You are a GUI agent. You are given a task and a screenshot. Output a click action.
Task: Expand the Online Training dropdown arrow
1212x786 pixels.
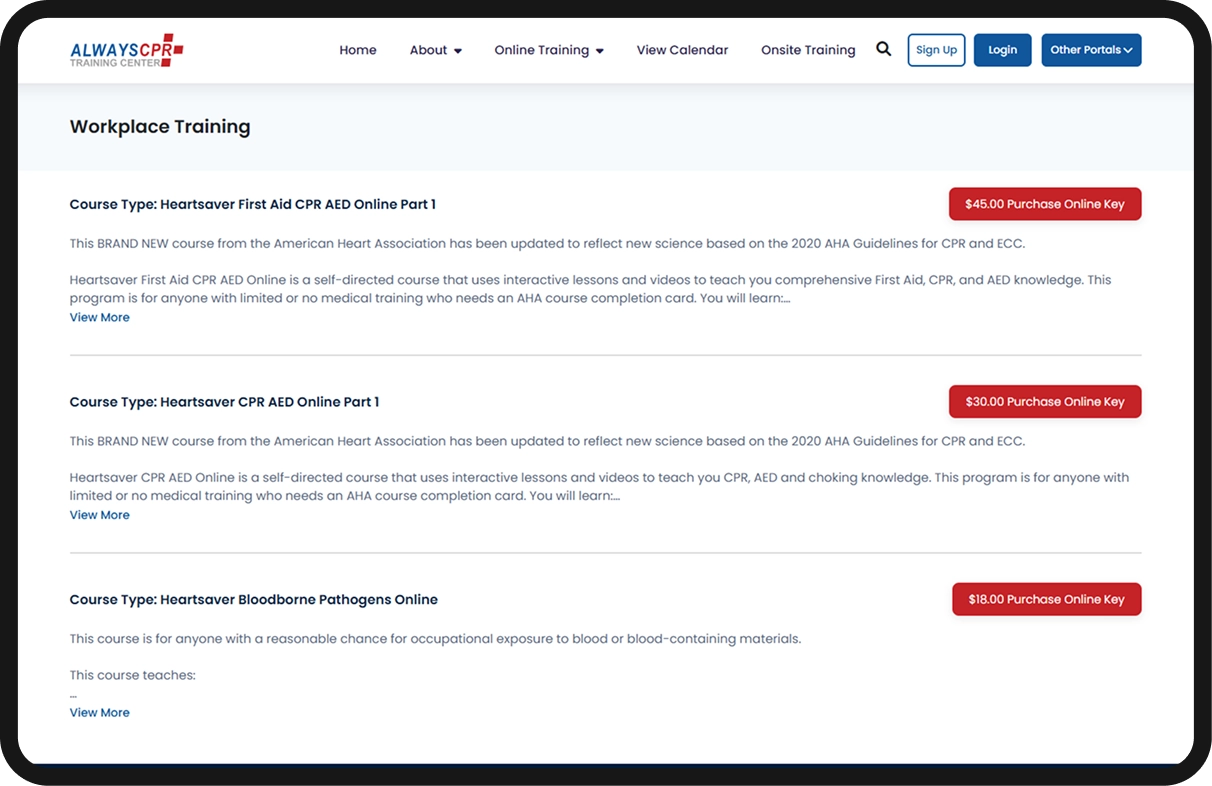point(600,51)
